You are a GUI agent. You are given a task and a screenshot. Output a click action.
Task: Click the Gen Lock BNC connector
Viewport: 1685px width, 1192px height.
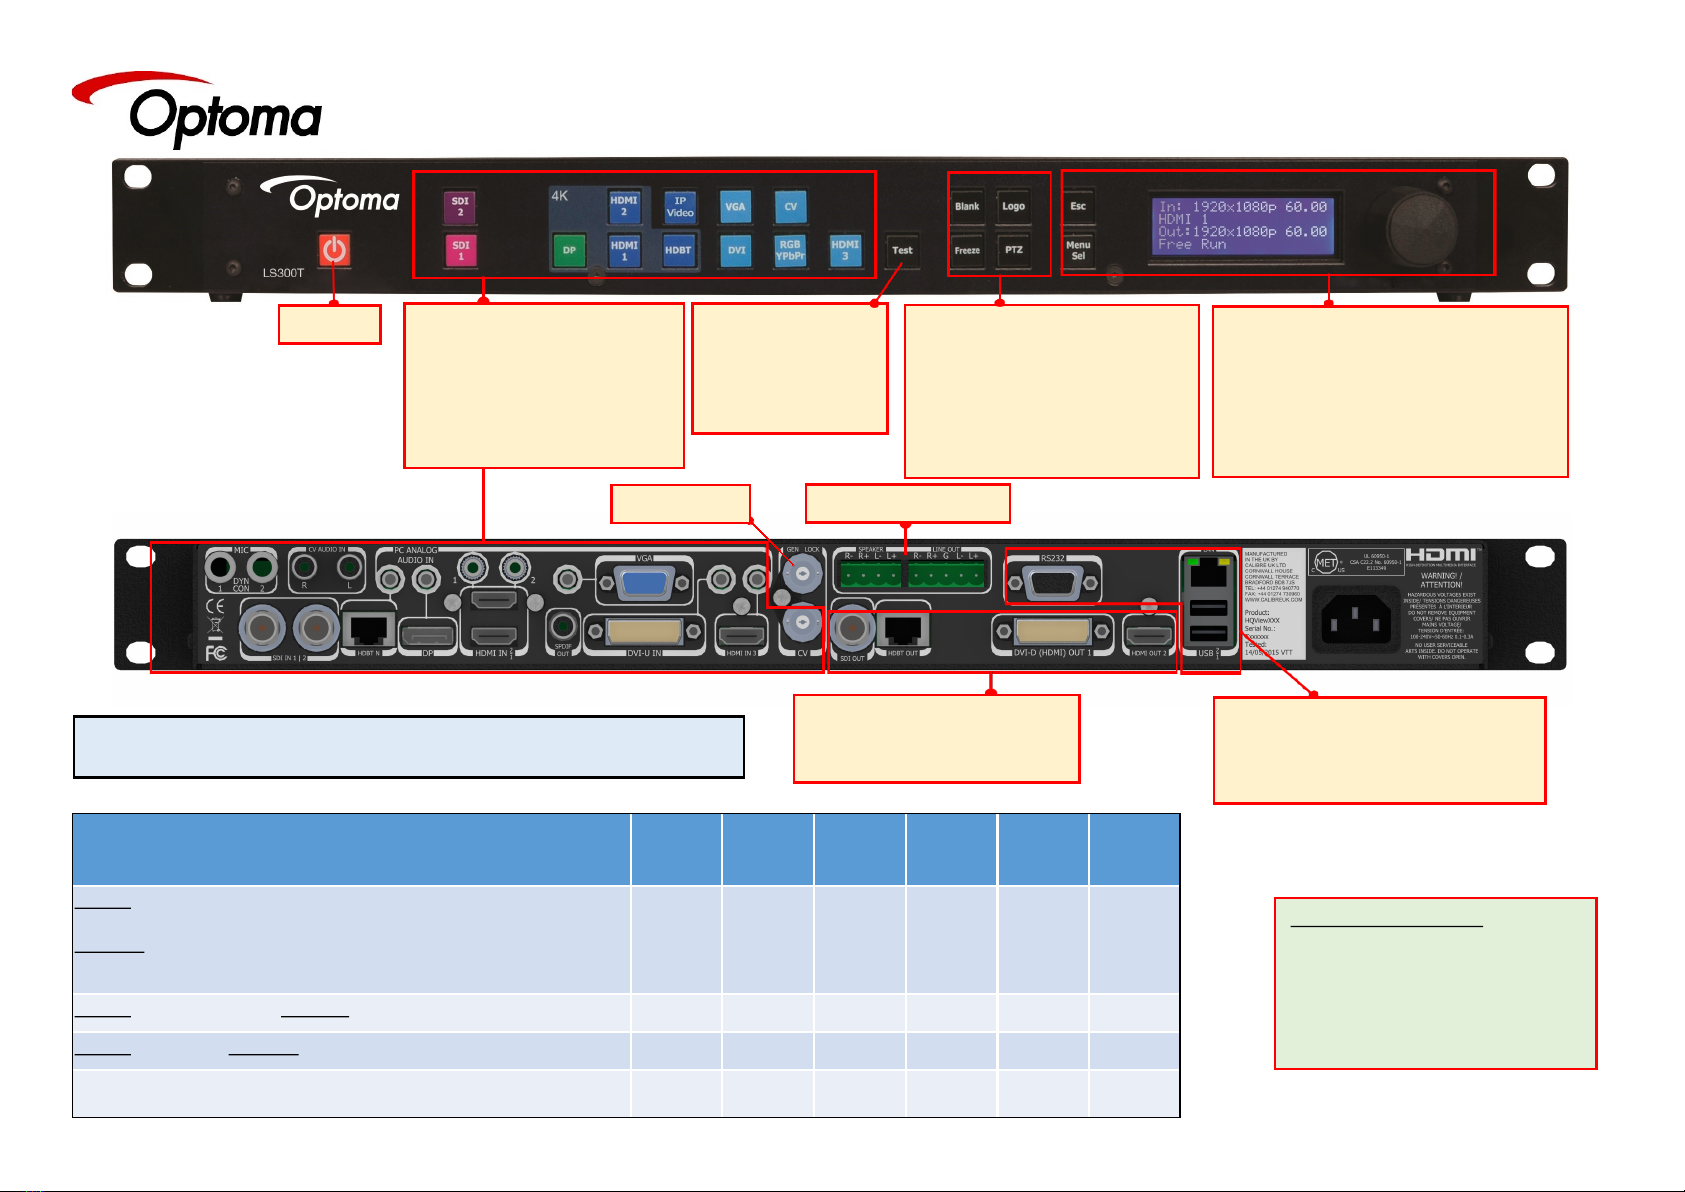802,575
